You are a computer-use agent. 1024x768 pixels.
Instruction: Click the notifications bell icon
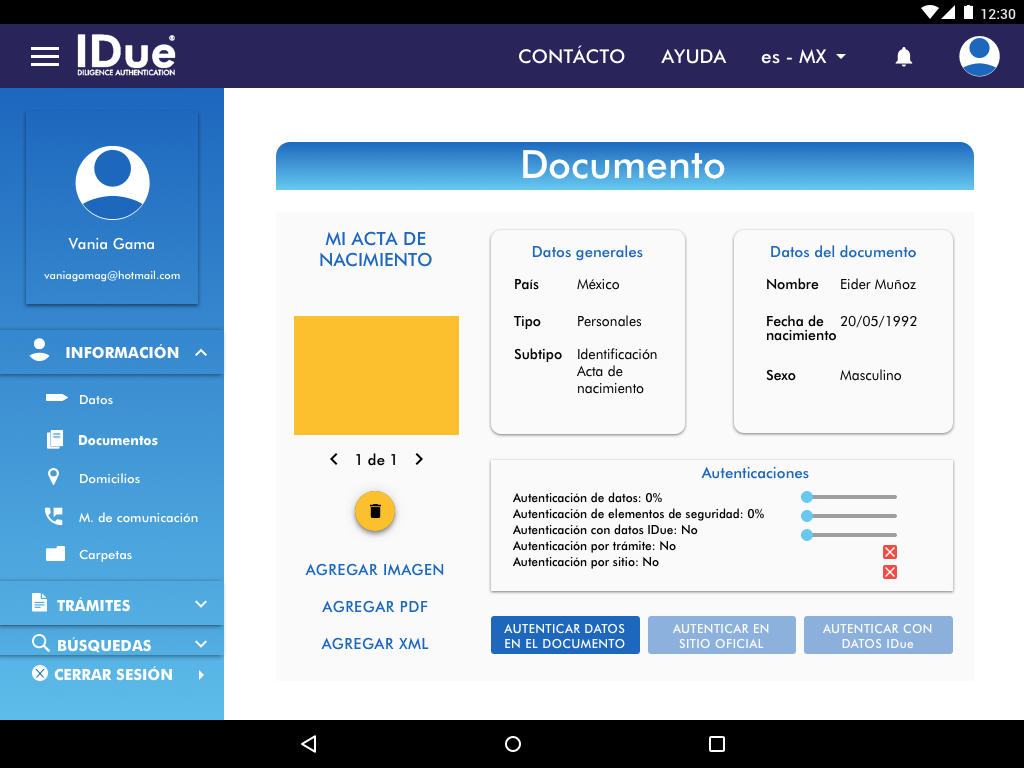(x=903, y=57)
